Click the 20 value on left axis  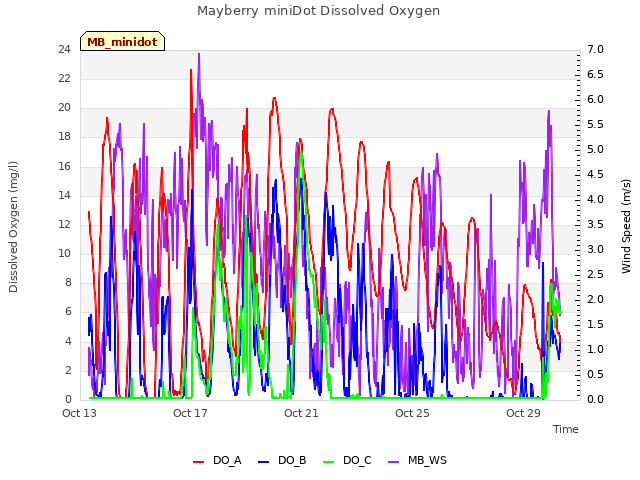pos(65,107)
